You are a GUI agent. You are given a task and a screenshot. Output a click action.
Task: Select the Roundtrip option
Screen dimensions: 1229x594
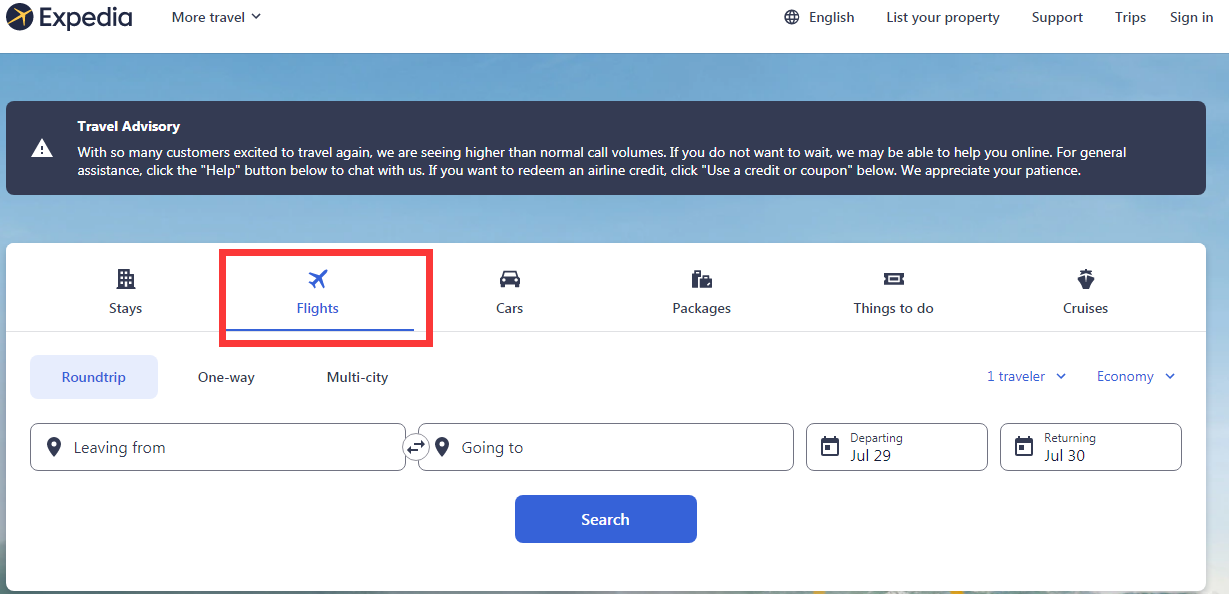[94, 377]
